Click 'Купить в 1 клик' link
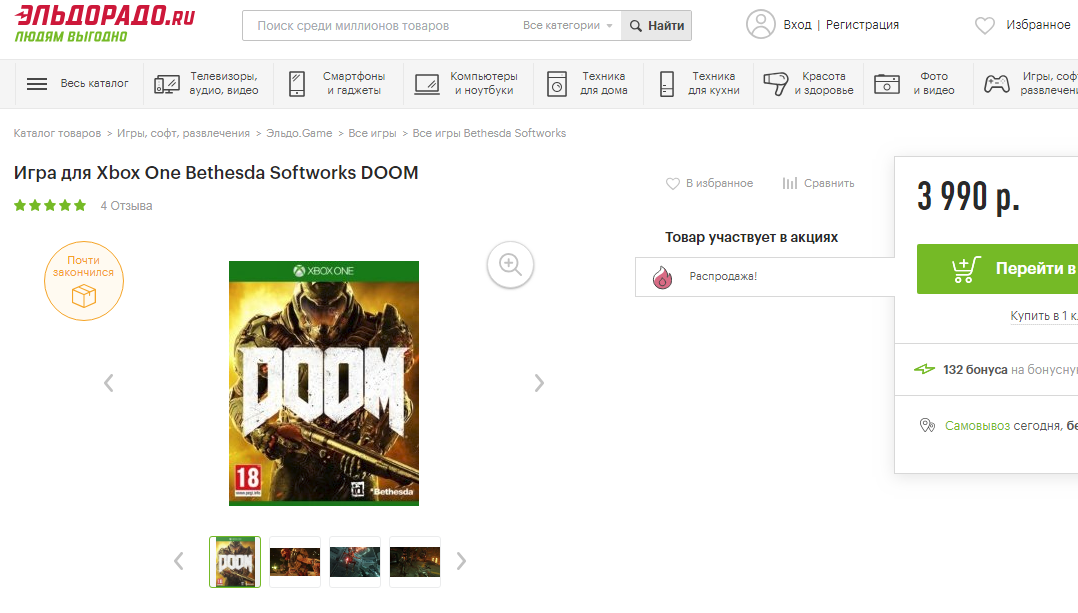The width and height of the screenshot is (1078, 613). point(1044,315)
